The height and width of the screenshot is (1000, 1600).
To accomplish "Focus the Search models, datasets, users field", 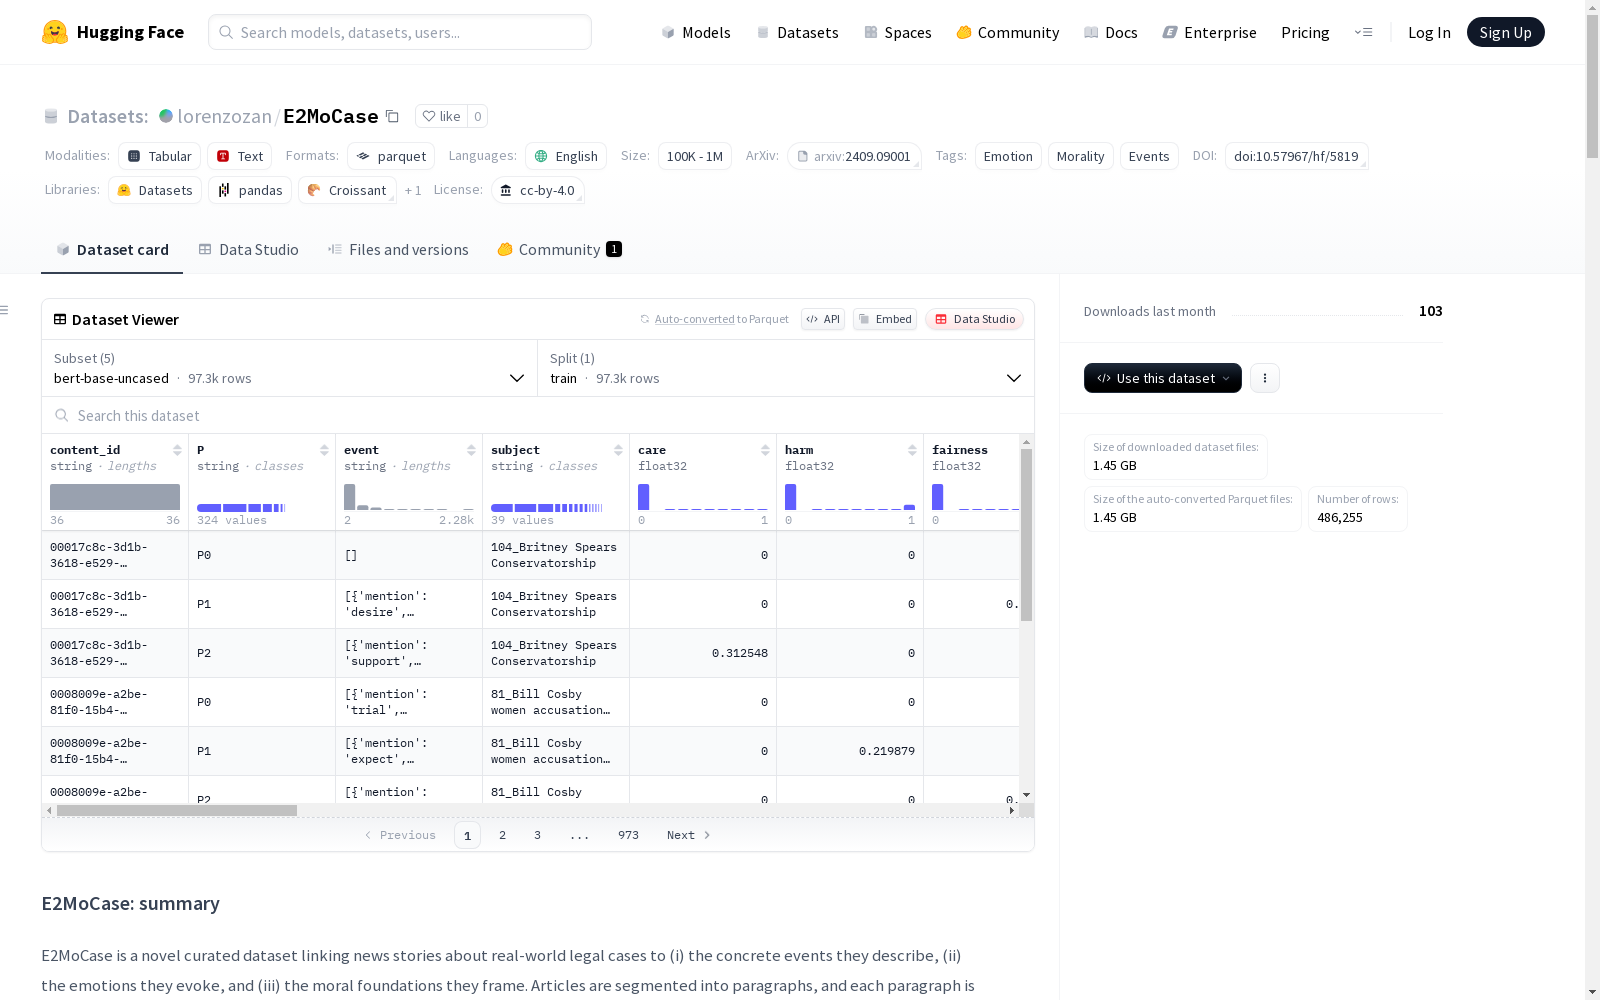I will 400,32.
